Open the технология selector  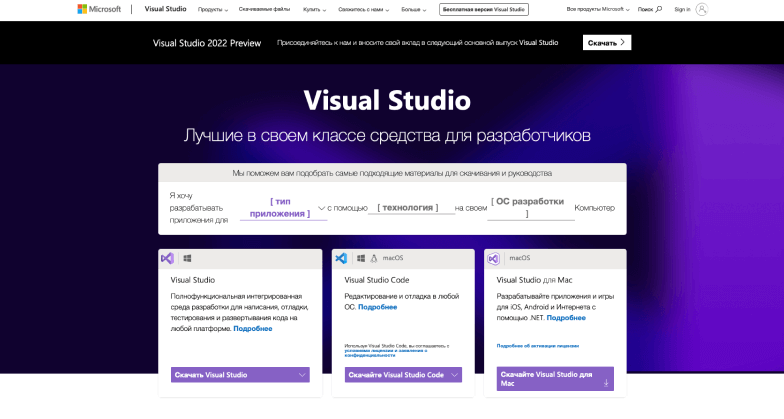[x=411, y=208]
